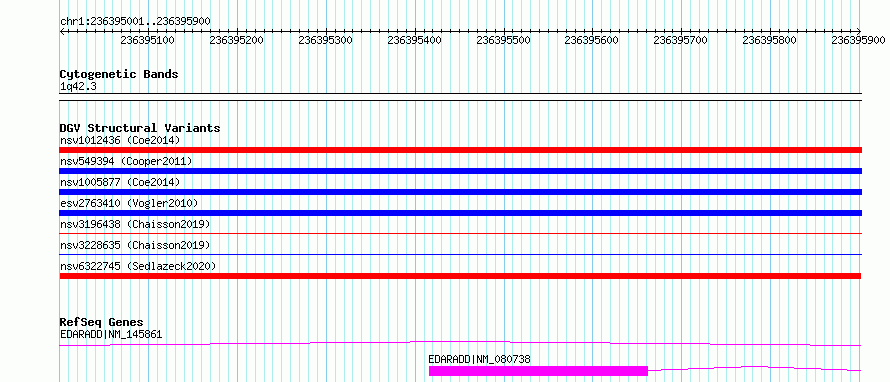The image size is (890, 382).
Task: Click the nsv1012436 (Coe2014) red variant bar
Action: pyautogui.click(x=460, y=150)
